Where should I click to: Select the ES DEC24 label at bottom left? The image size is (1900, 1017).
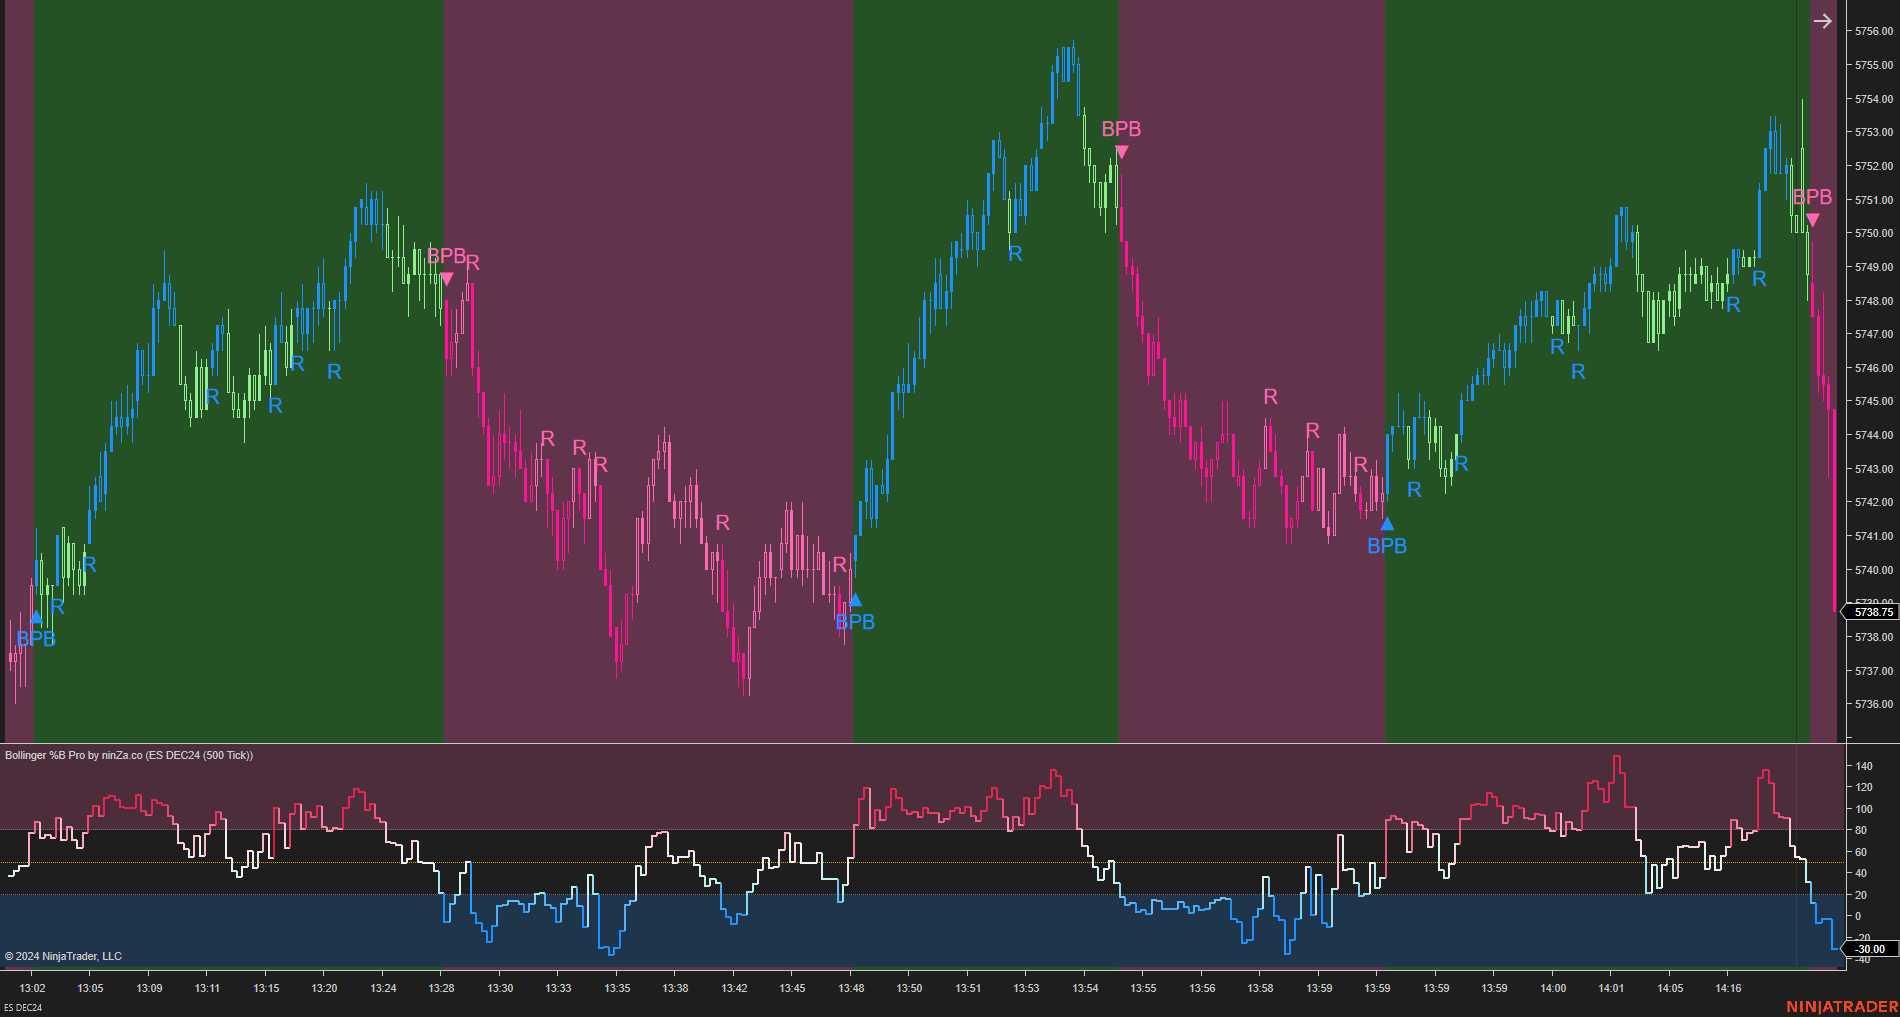pos(22,1009)
